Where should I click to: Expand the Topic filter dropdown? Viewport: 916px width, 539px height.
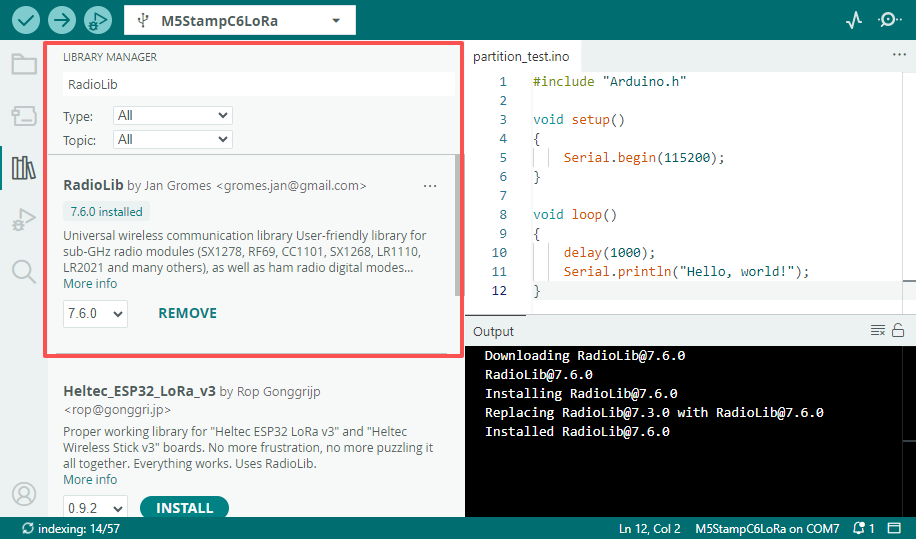[172, 140]
